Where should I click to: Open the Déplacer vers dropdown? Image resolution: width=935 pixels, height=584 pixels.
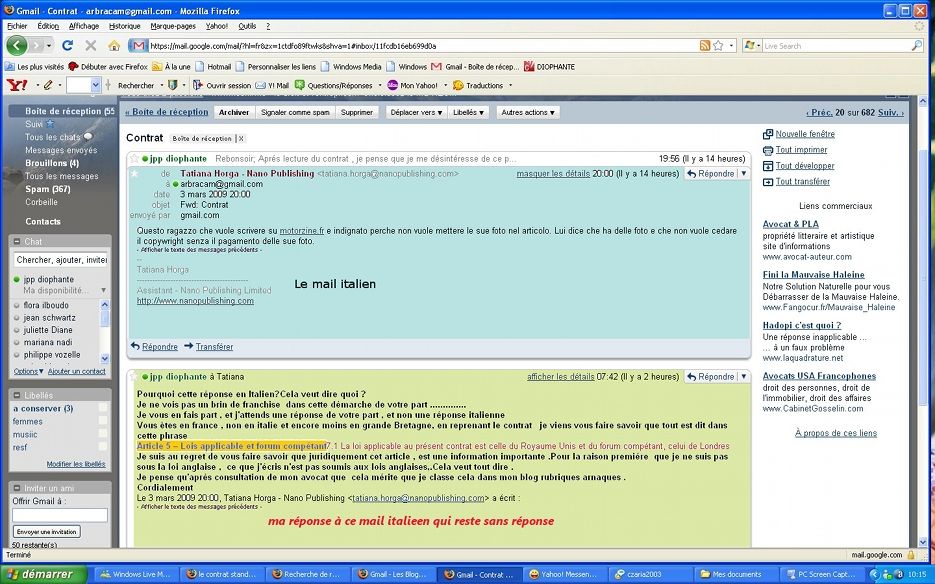[416, 112]
